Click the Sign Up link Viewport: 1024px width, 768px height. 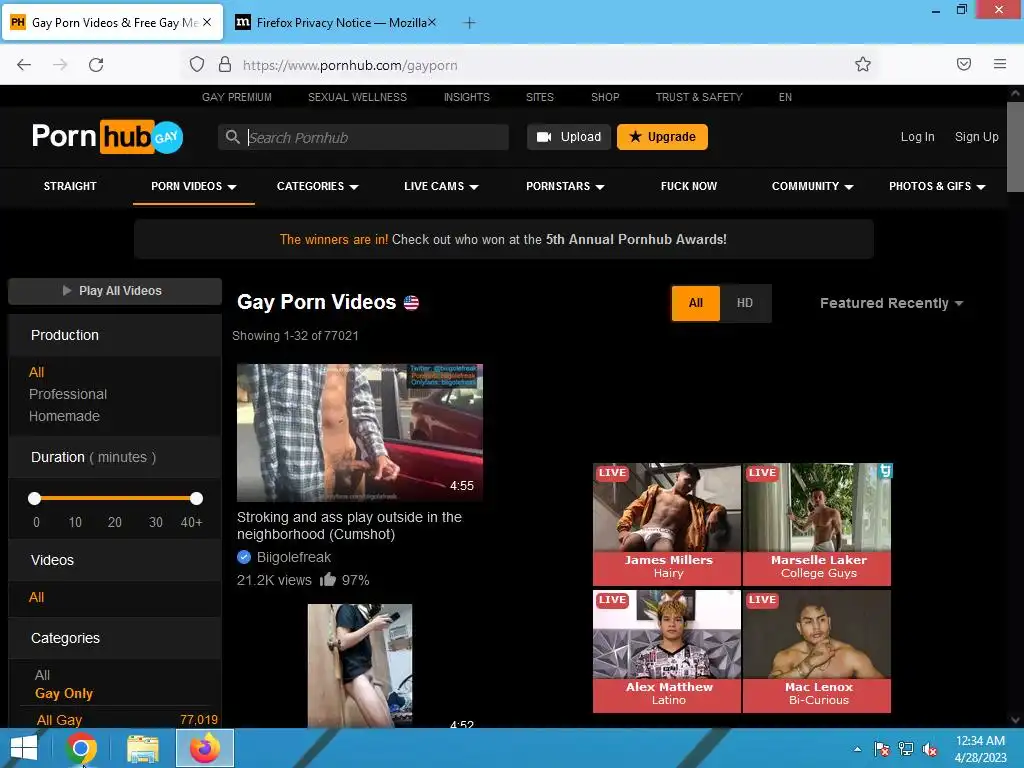click(976, 136)
